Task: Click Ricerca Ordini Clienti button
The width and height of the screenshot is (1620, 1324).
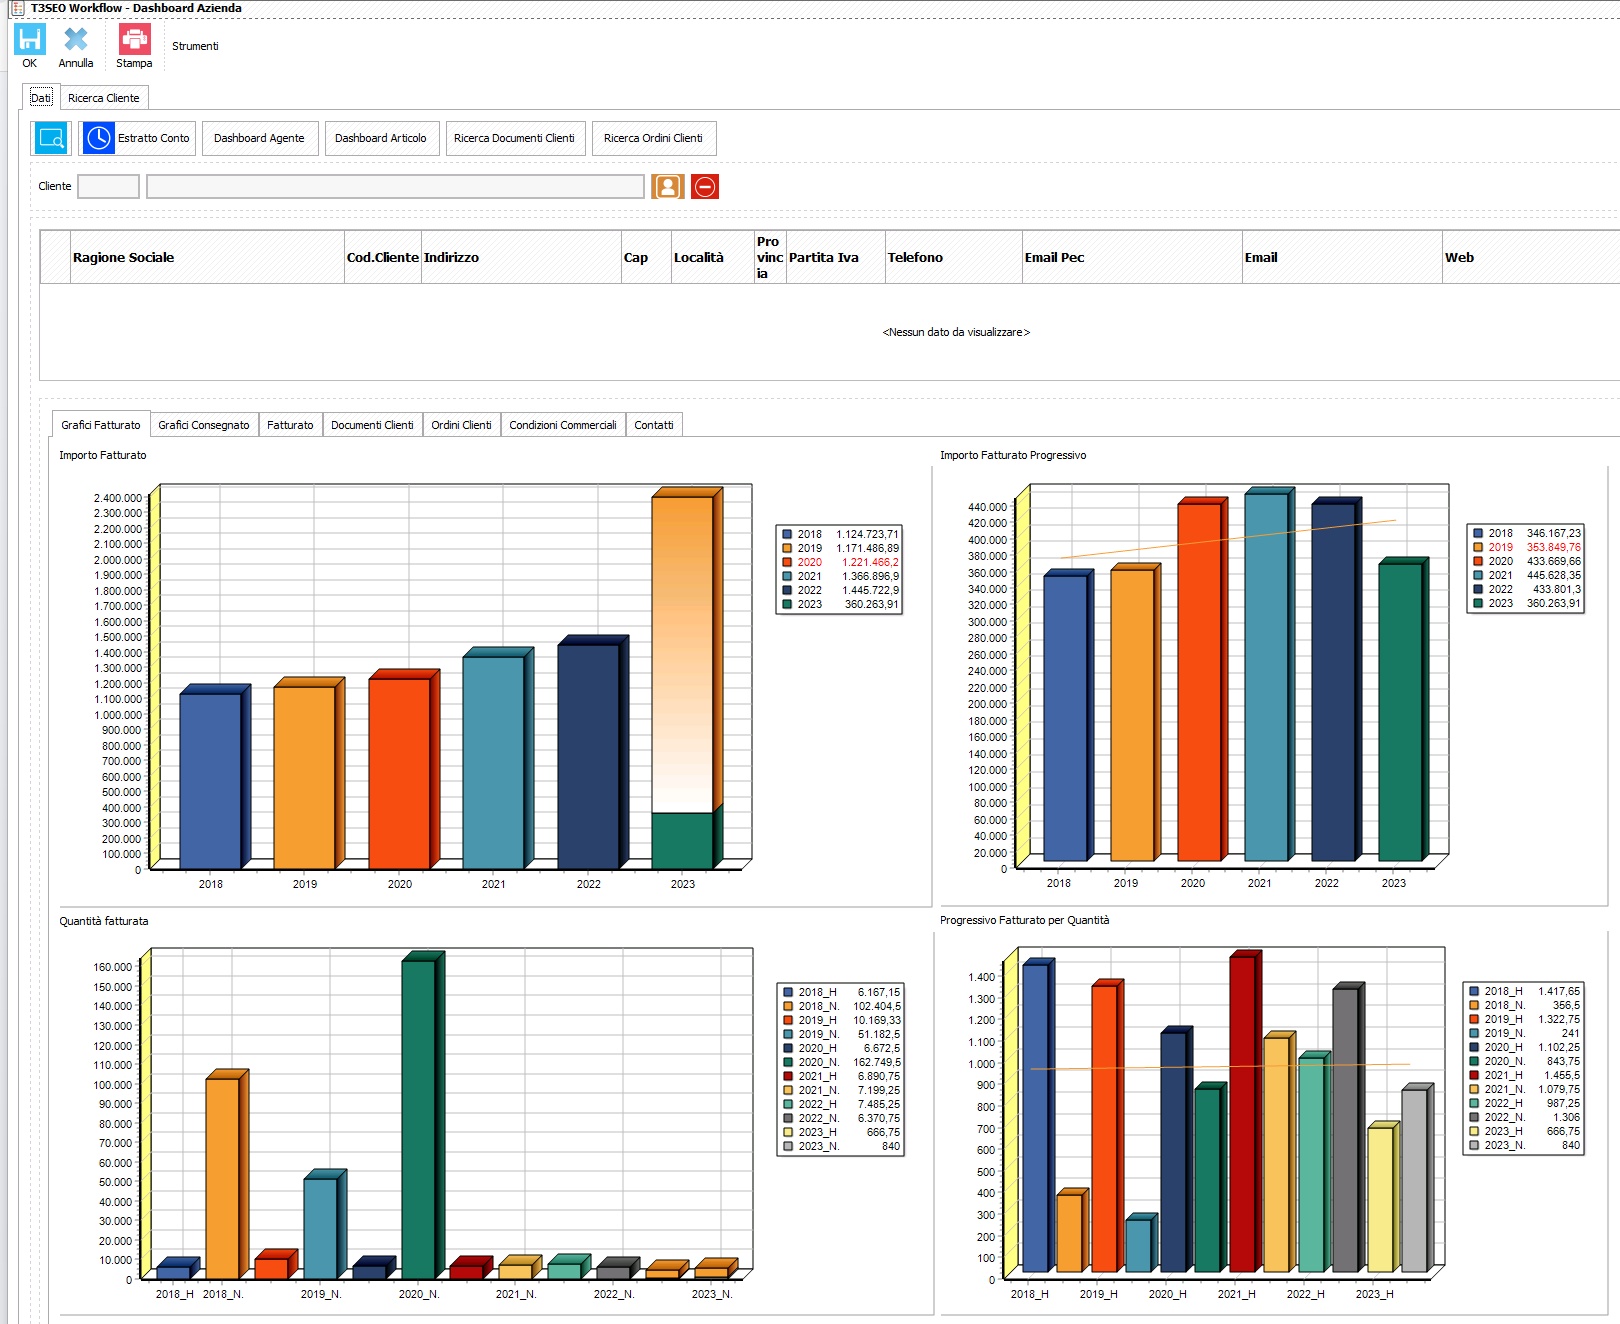Action: pos(653,138)
